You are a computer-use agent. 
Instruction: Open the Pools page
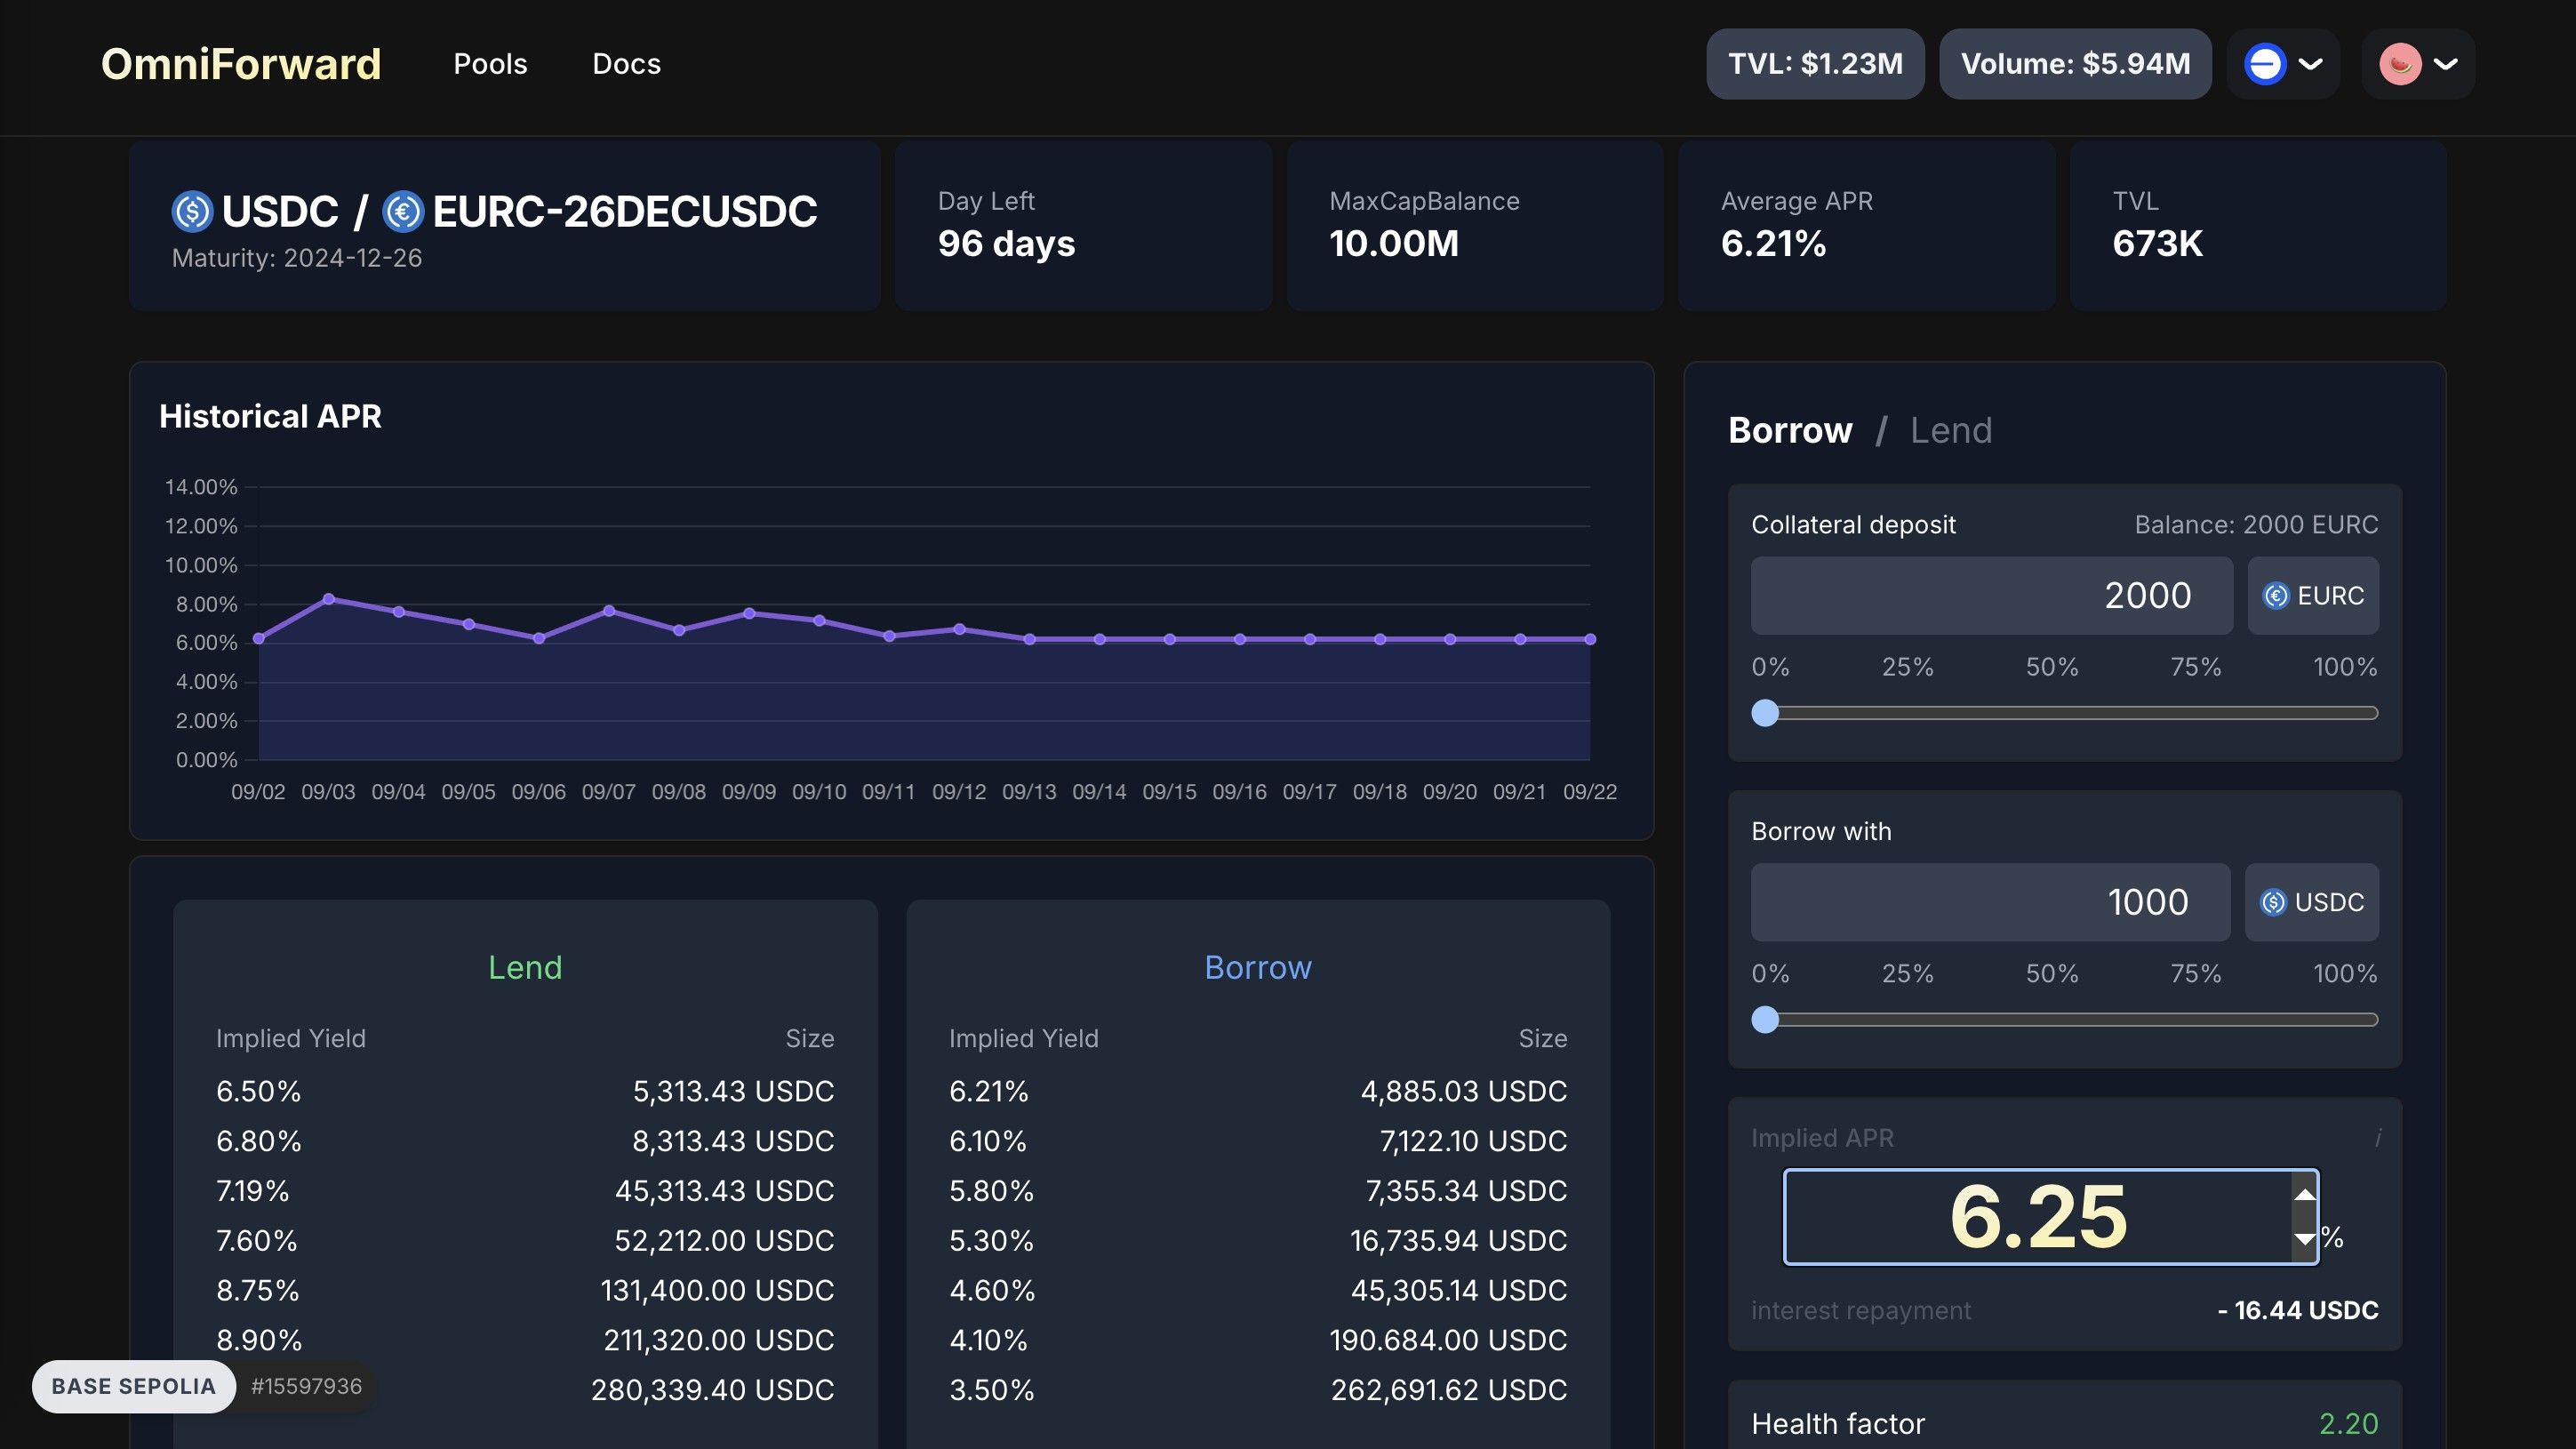[490, 64]
